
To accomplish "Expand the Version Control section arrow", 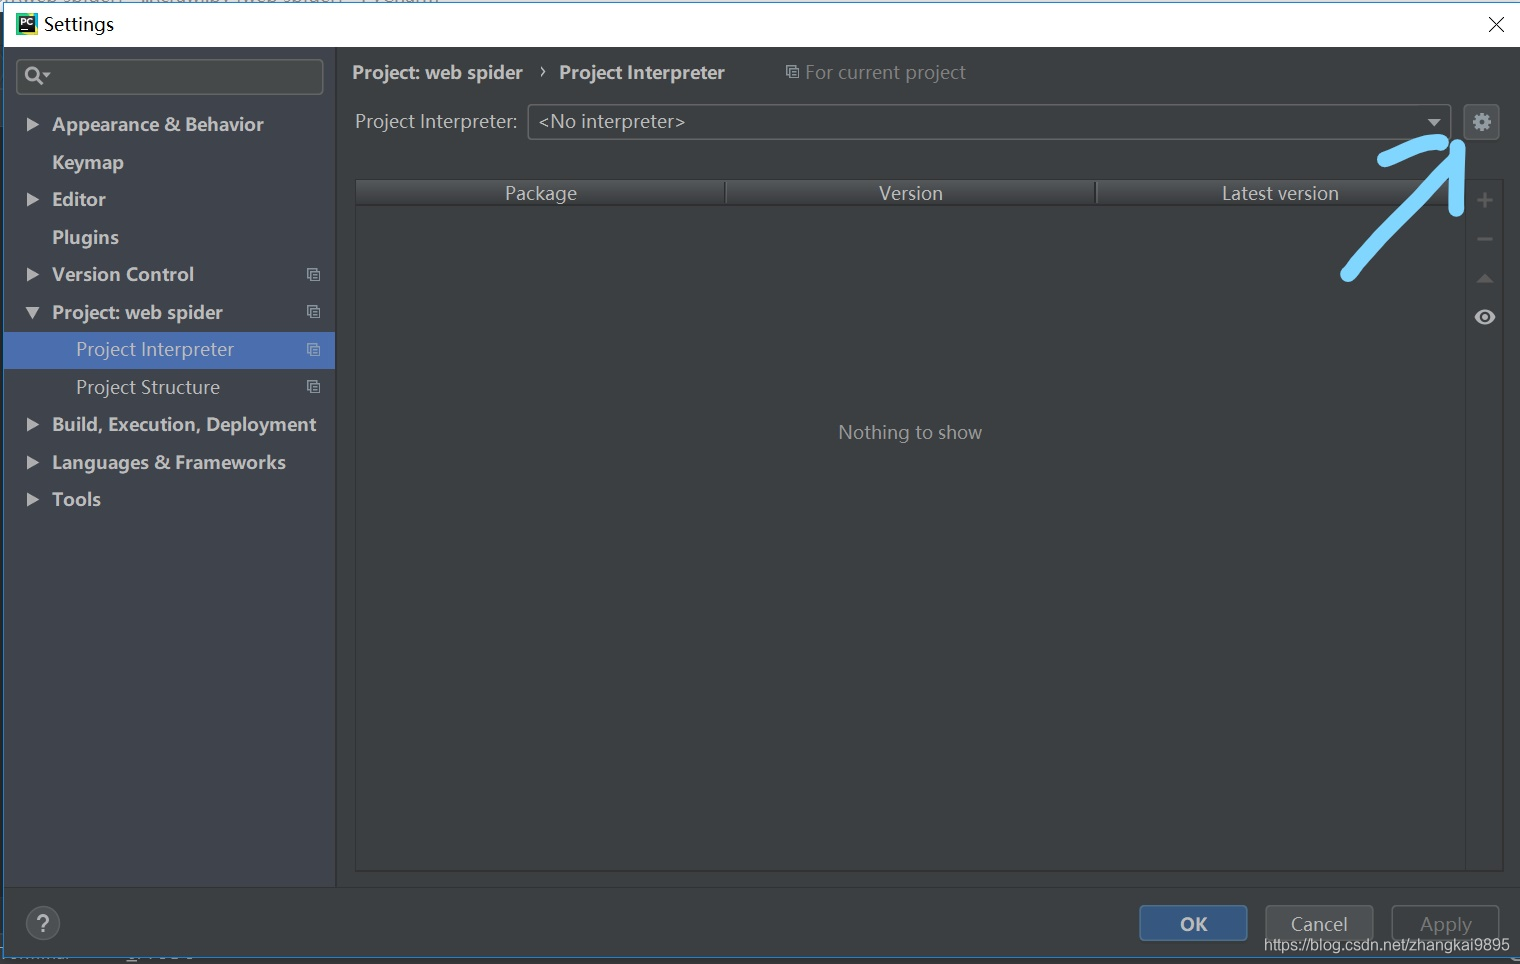I will point(32,274).
